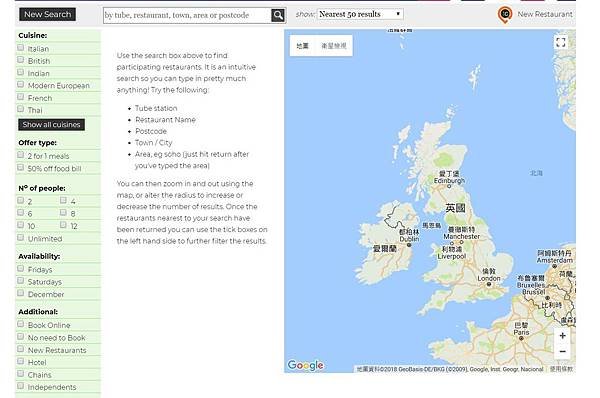Tick the Thai cuisine checkbox
The image size is (600, 398).
click(x=21, y=109)
